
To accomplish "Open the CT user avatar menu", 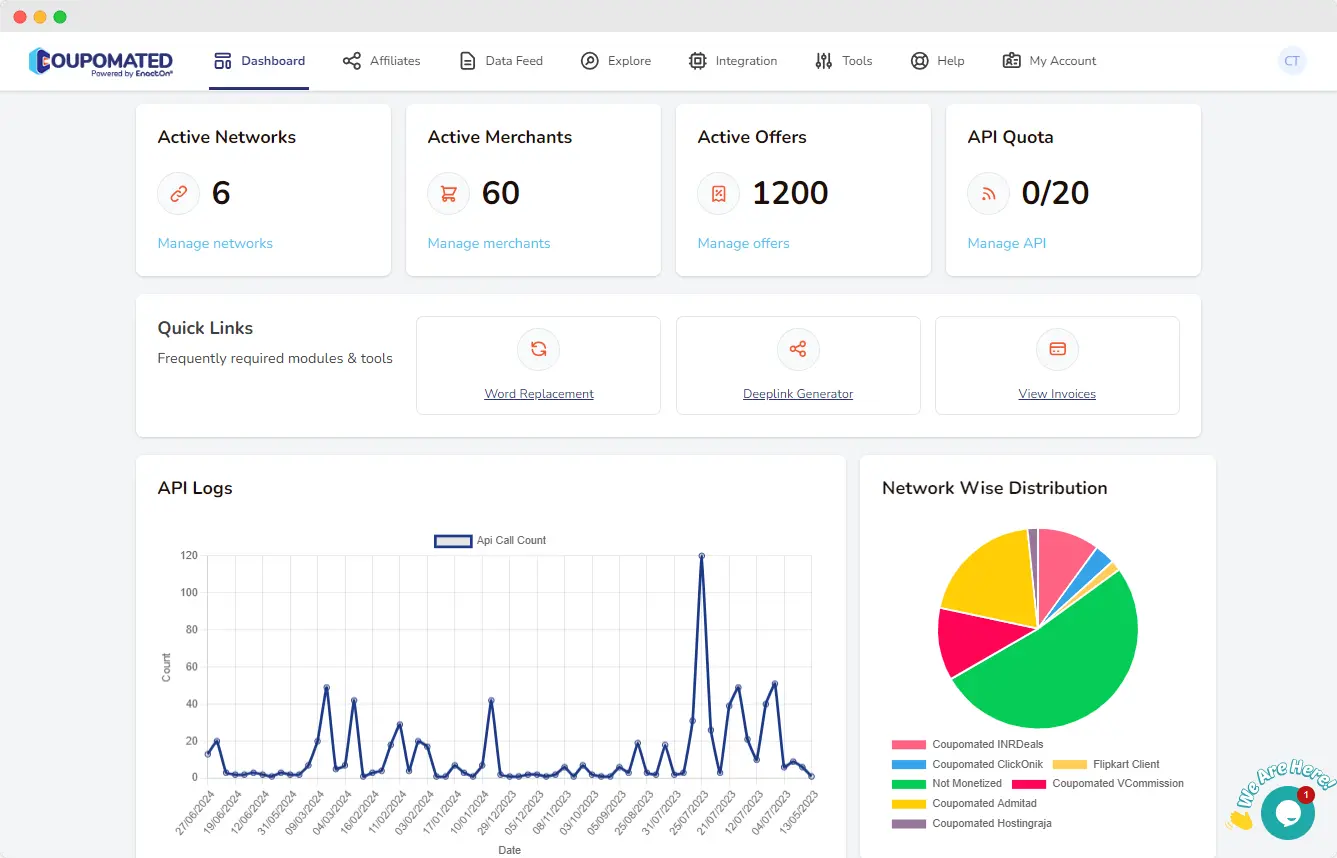I will point(1292,61).
